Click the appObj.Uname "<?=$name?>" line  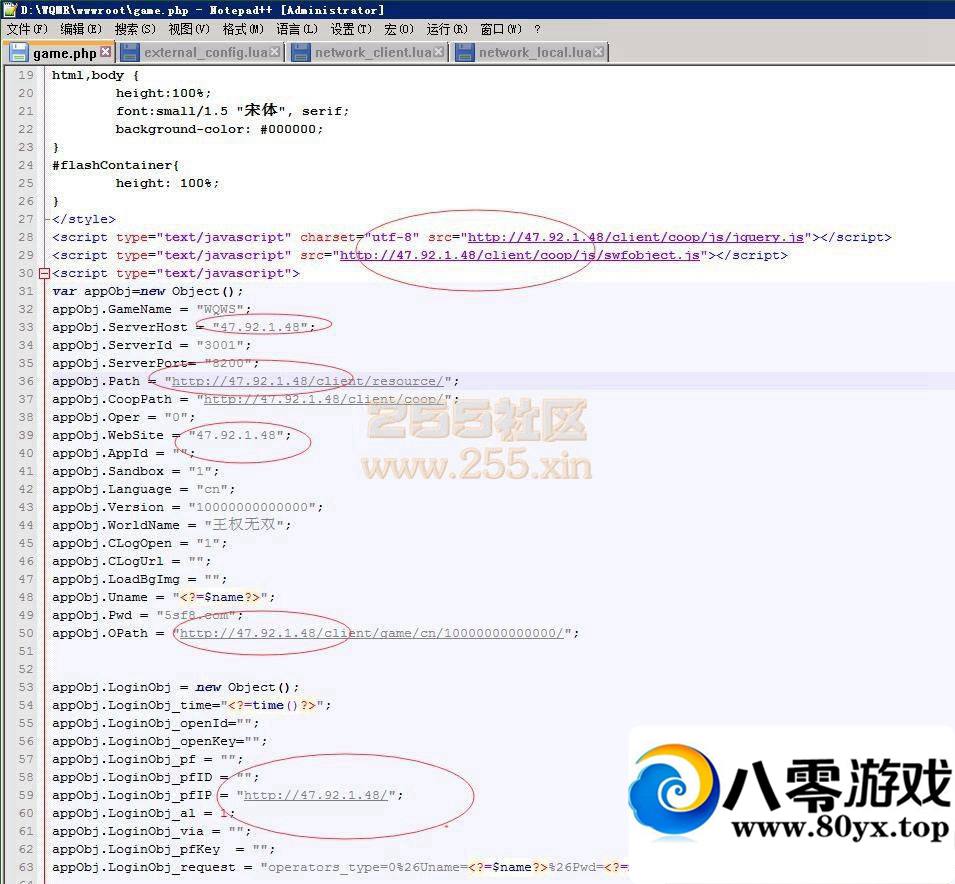(163, 598)
